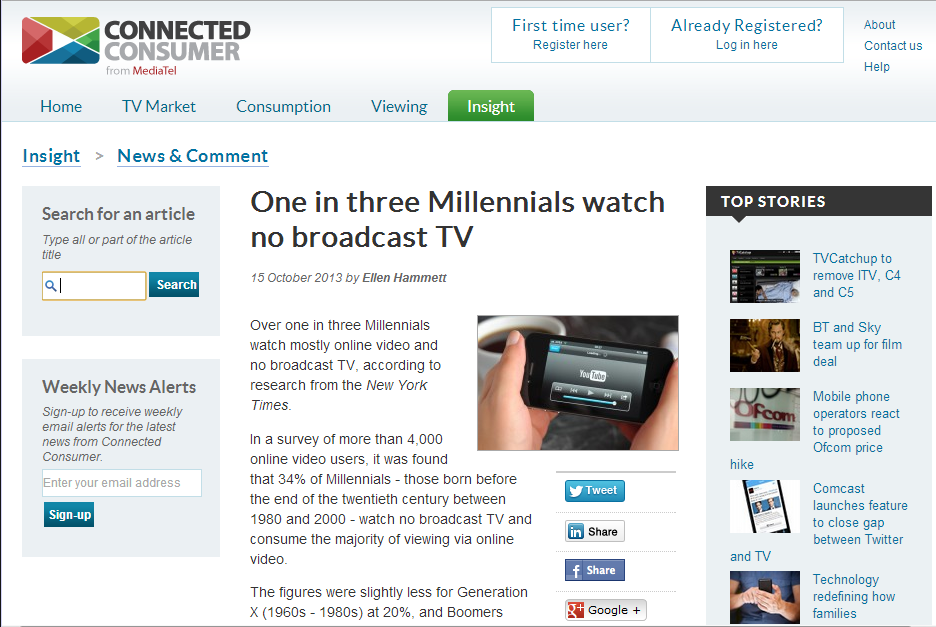936x627 pixels.
Task: Click the magnifier icon in article search
Action: pos(51,286)
